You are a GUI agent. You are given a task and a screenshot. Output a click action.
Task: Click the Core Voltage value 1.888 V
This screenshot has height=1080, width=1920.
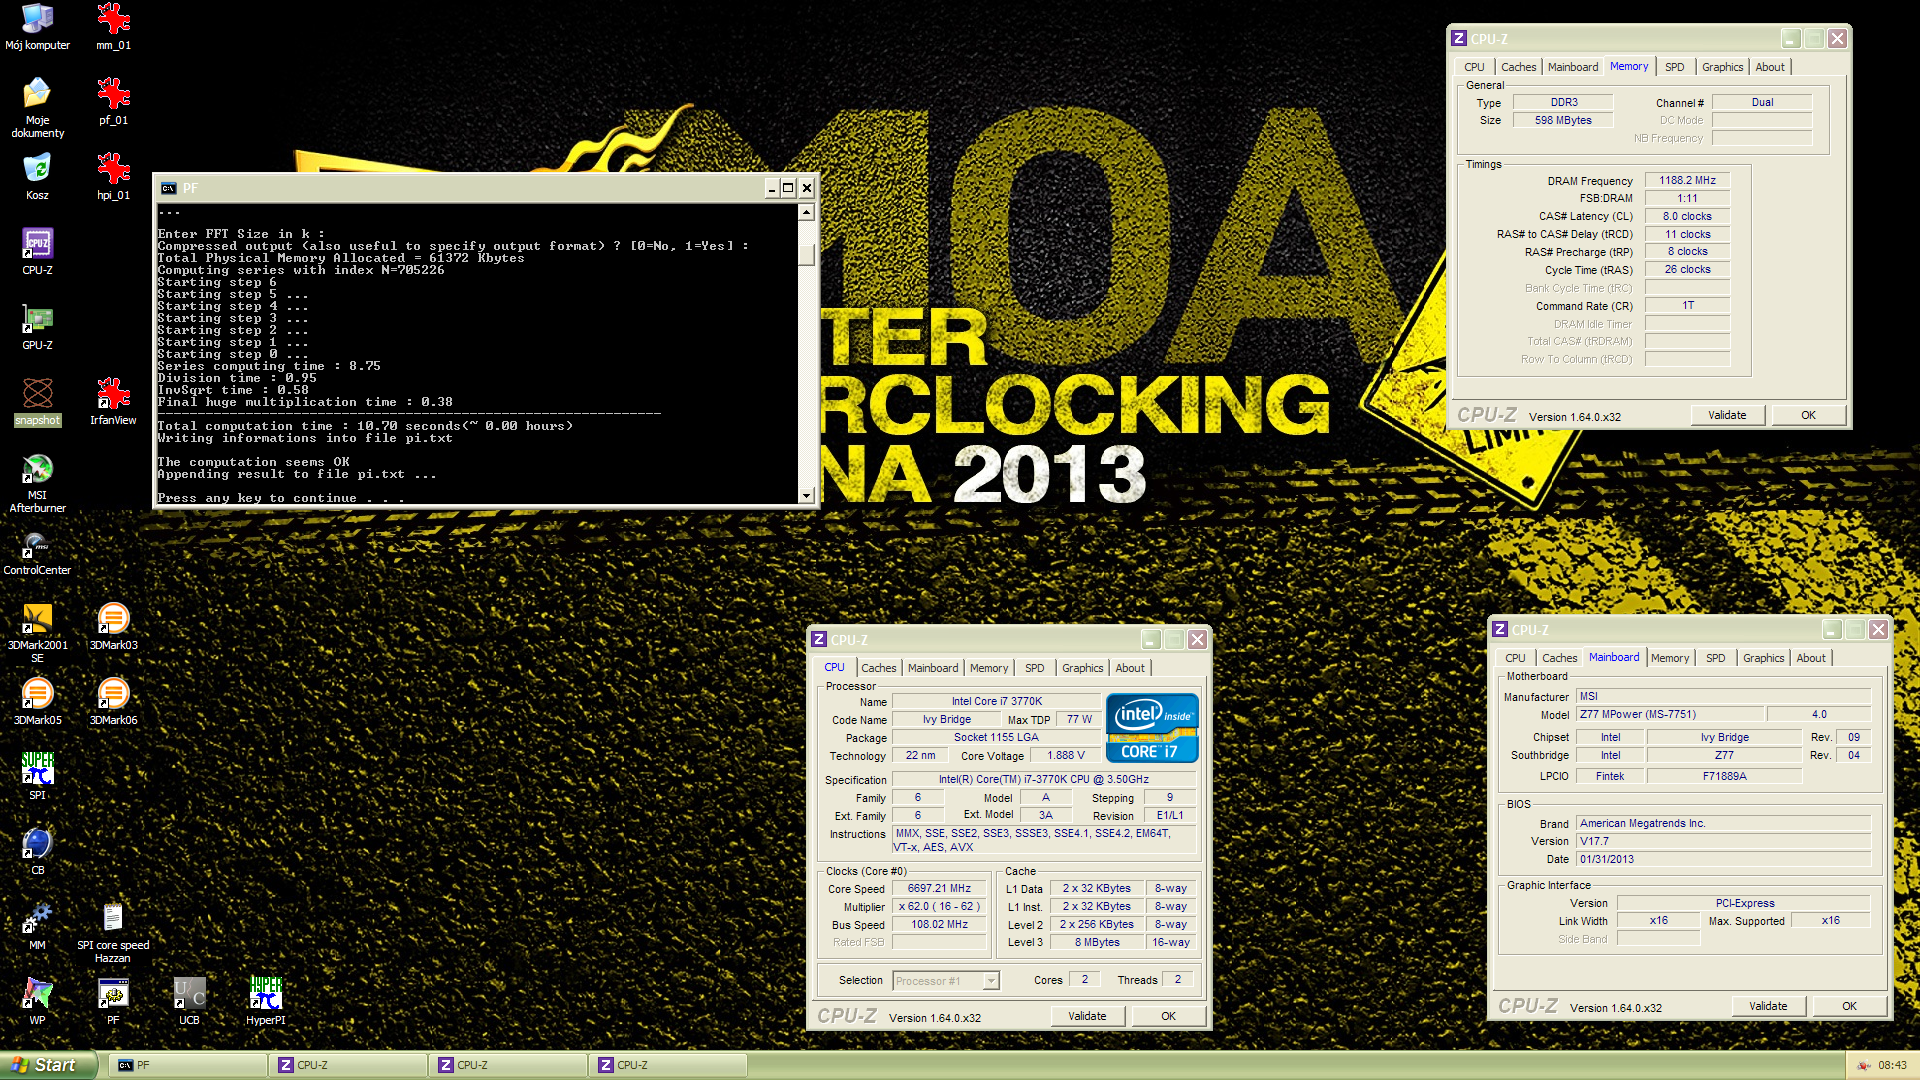(1065, 756)
